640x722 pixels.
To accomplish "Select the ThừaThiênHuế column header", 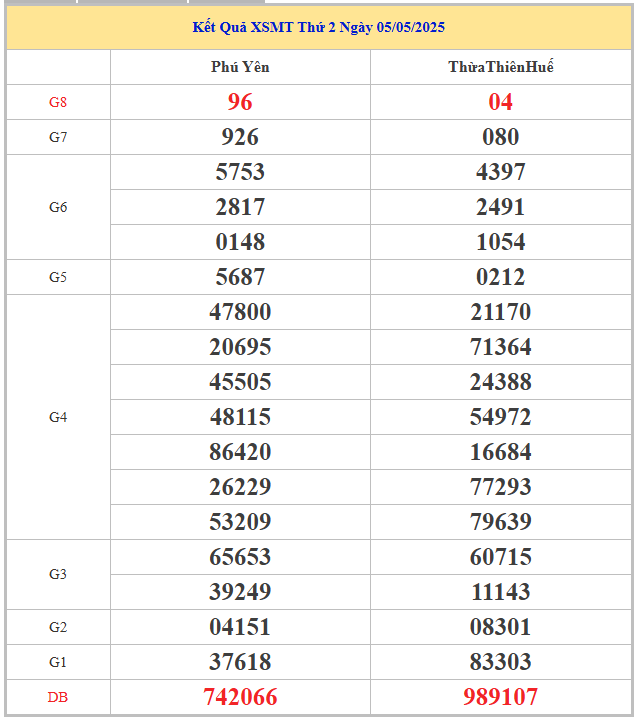I will (500, 67).
